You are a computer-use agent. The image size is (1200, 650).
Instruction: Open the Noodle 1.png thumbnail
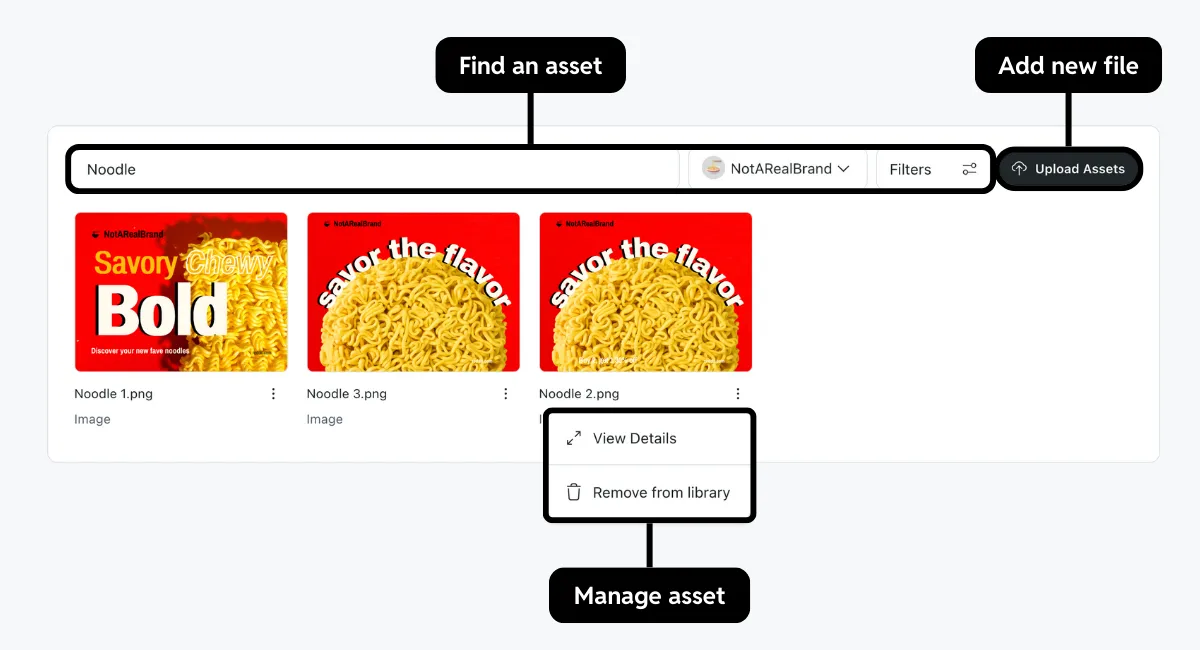point(181,291)
